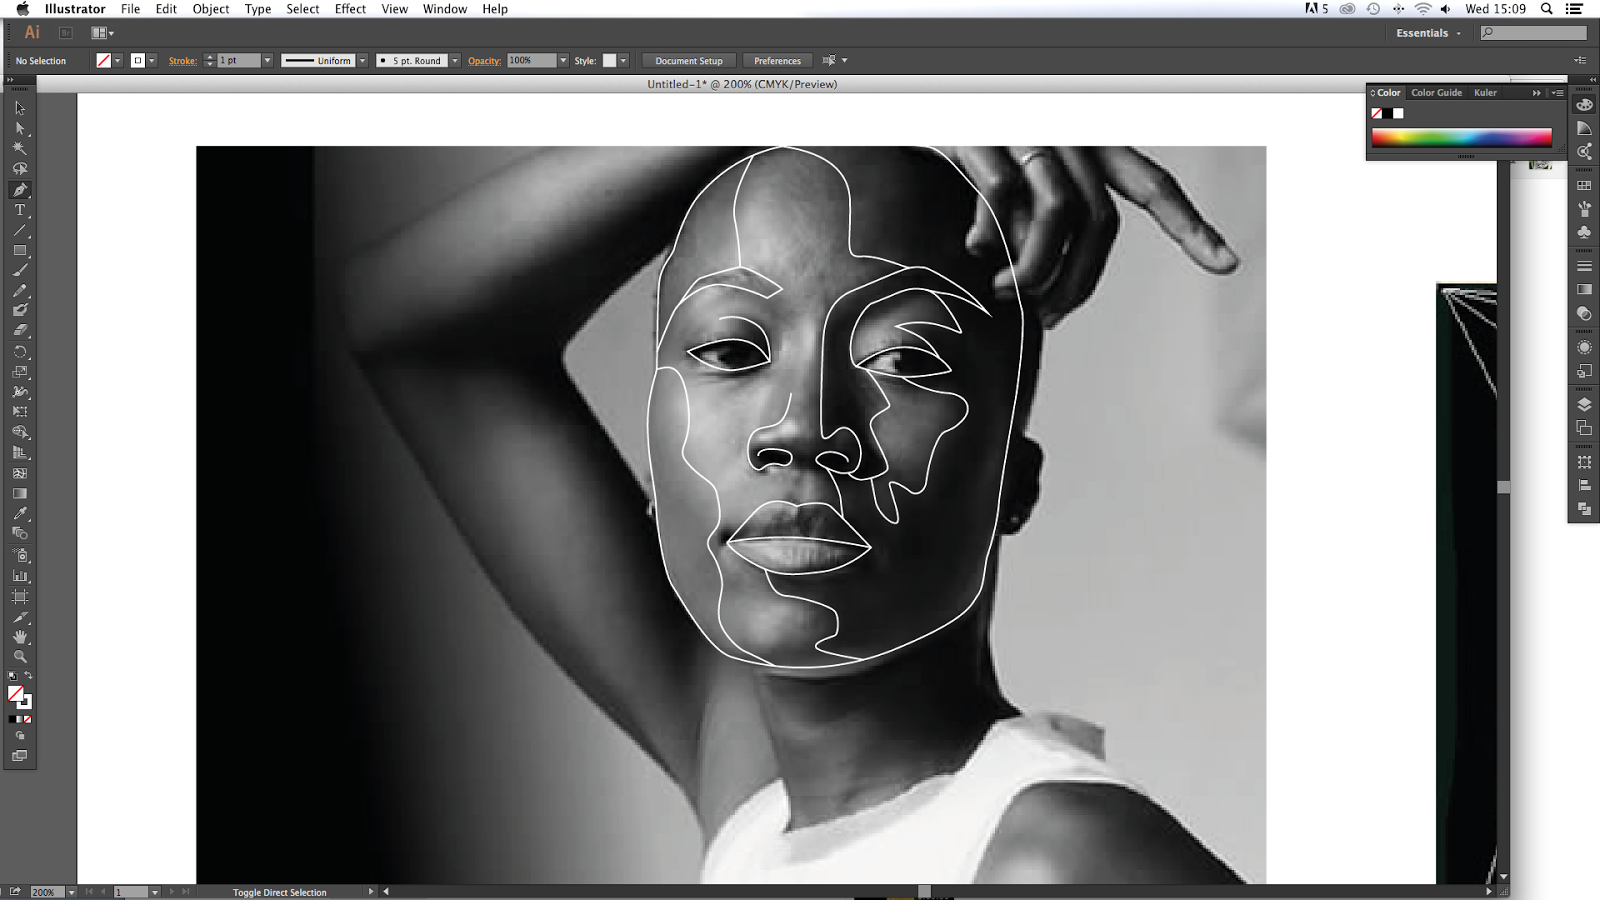Click the None swatch in Color panel
This screenshot has width=1600, height=900.
coord(1377,114)
